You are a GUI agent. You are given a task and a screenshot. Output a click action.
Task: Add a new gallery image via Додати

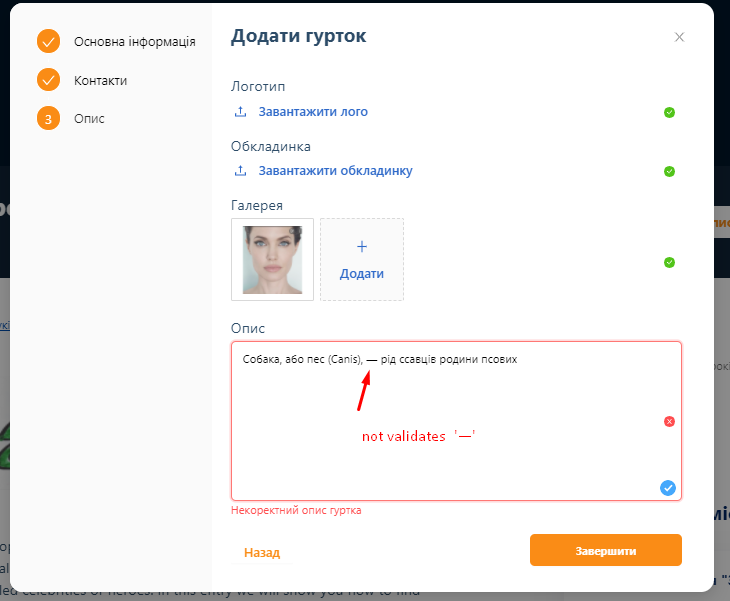(x=362, y=259)
